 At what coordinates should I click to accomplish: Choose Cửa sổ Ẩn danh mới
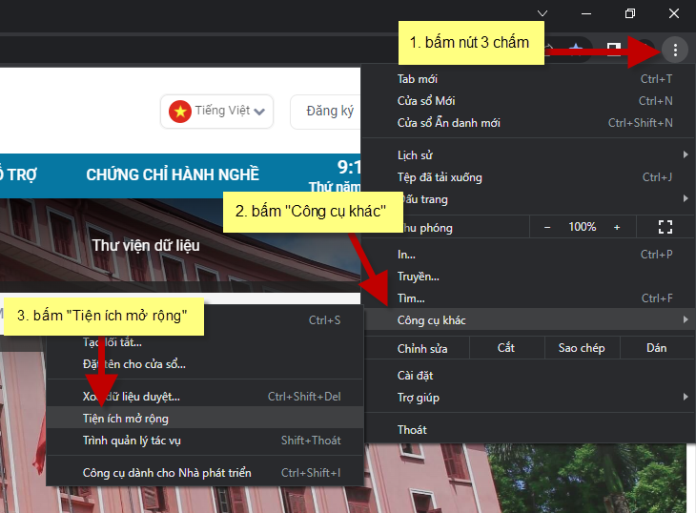448,123
